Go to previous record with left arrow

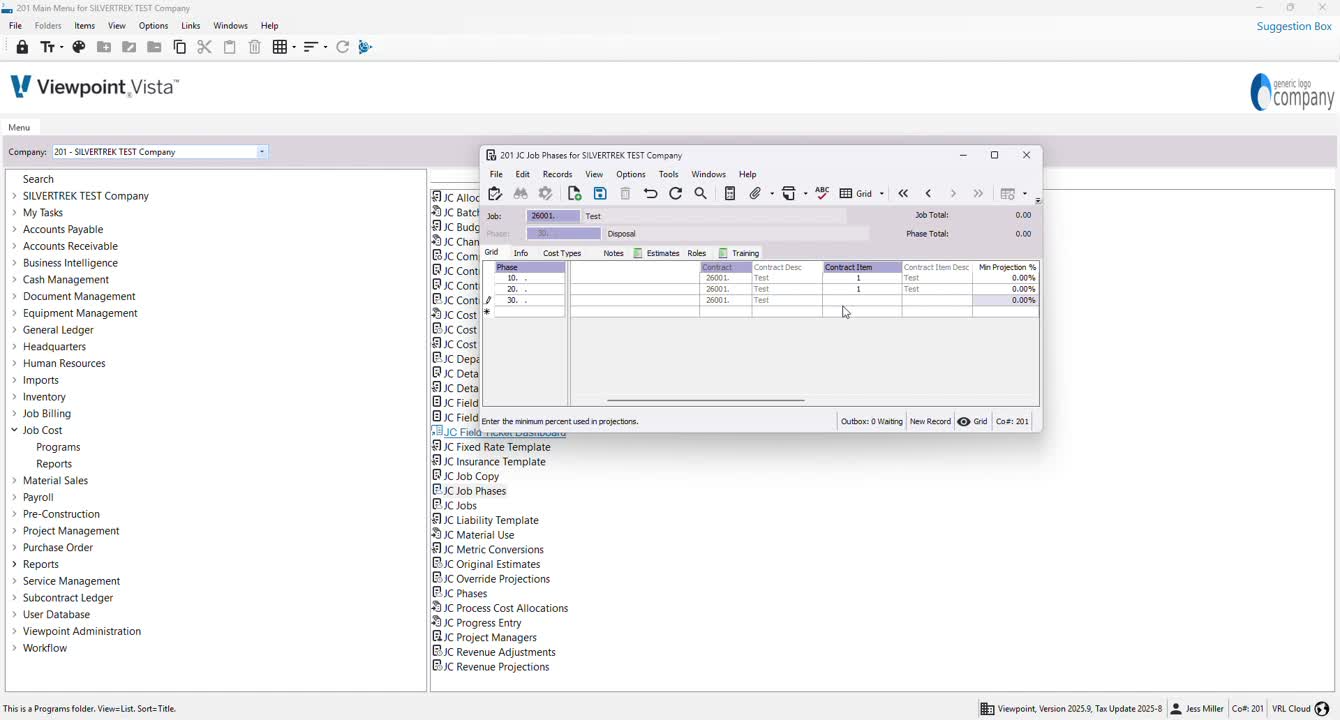pyautogui.click(x=928, y=194)
